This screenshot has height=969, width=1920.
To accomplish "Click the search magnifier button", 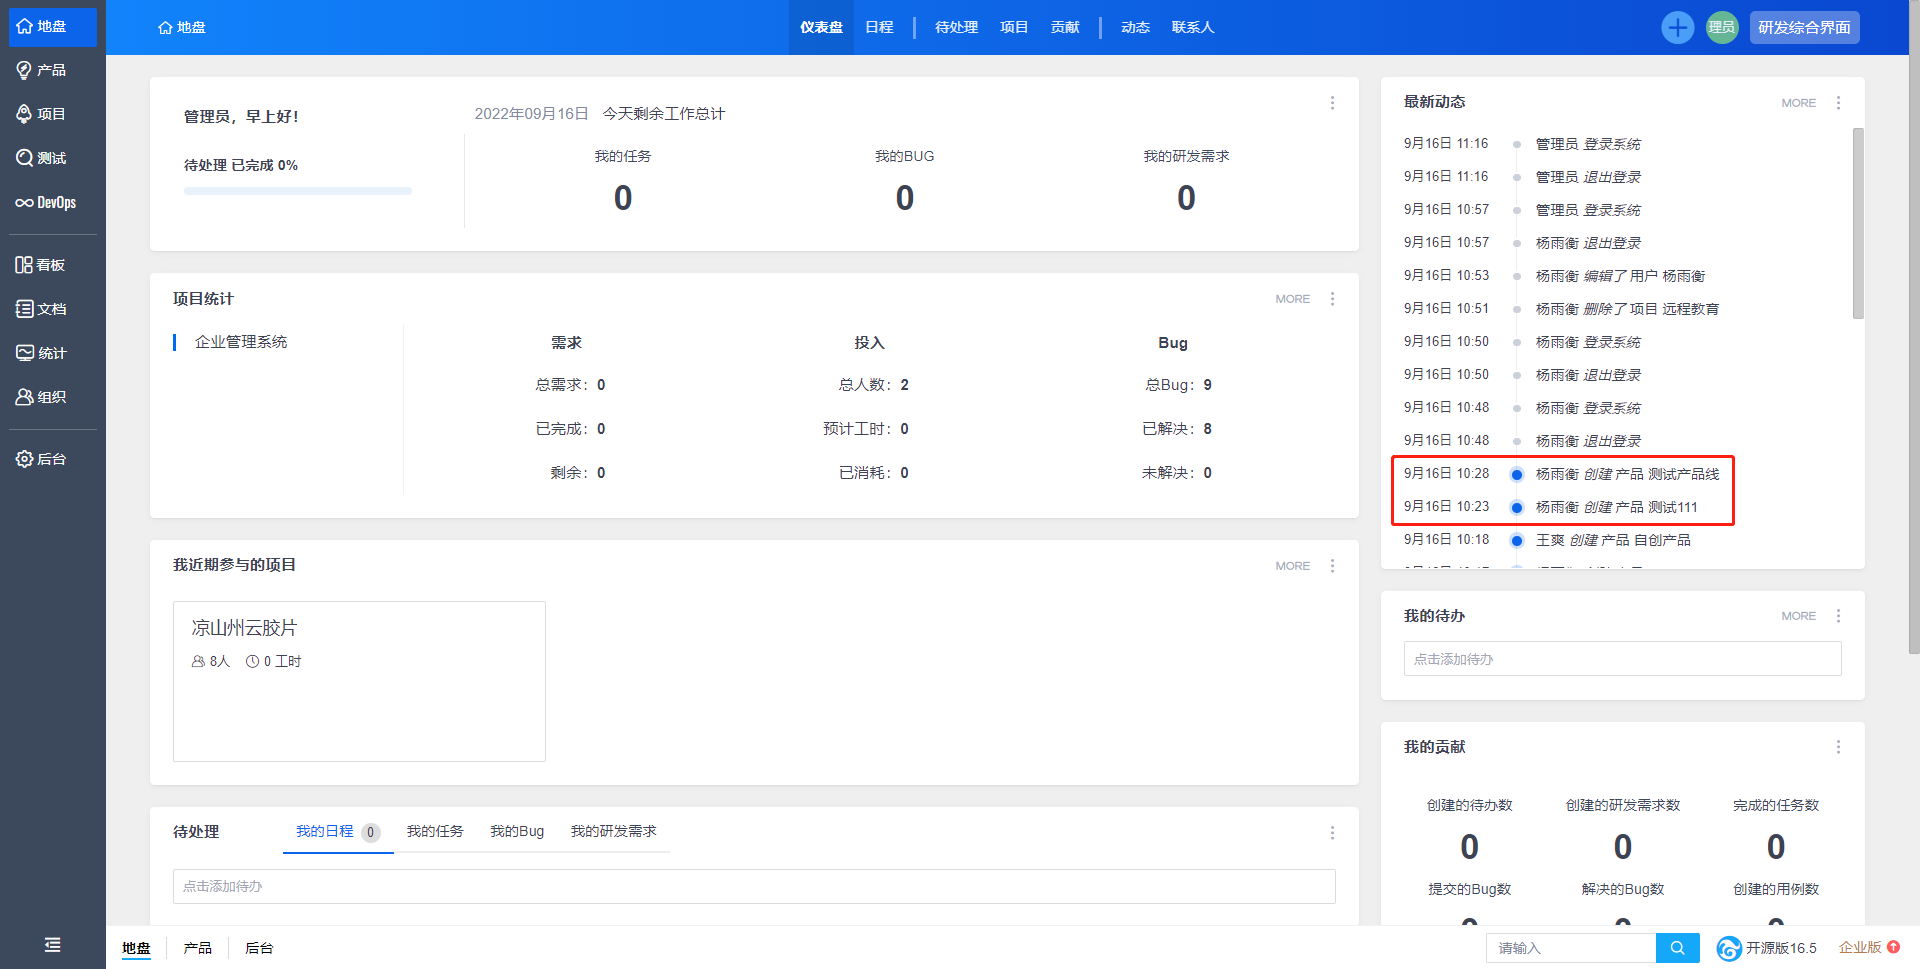I will (1677, 948).
